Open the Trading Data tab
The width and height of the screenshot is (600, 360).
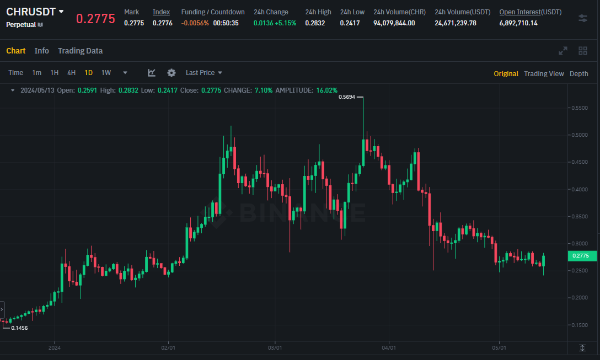(80, 51)
